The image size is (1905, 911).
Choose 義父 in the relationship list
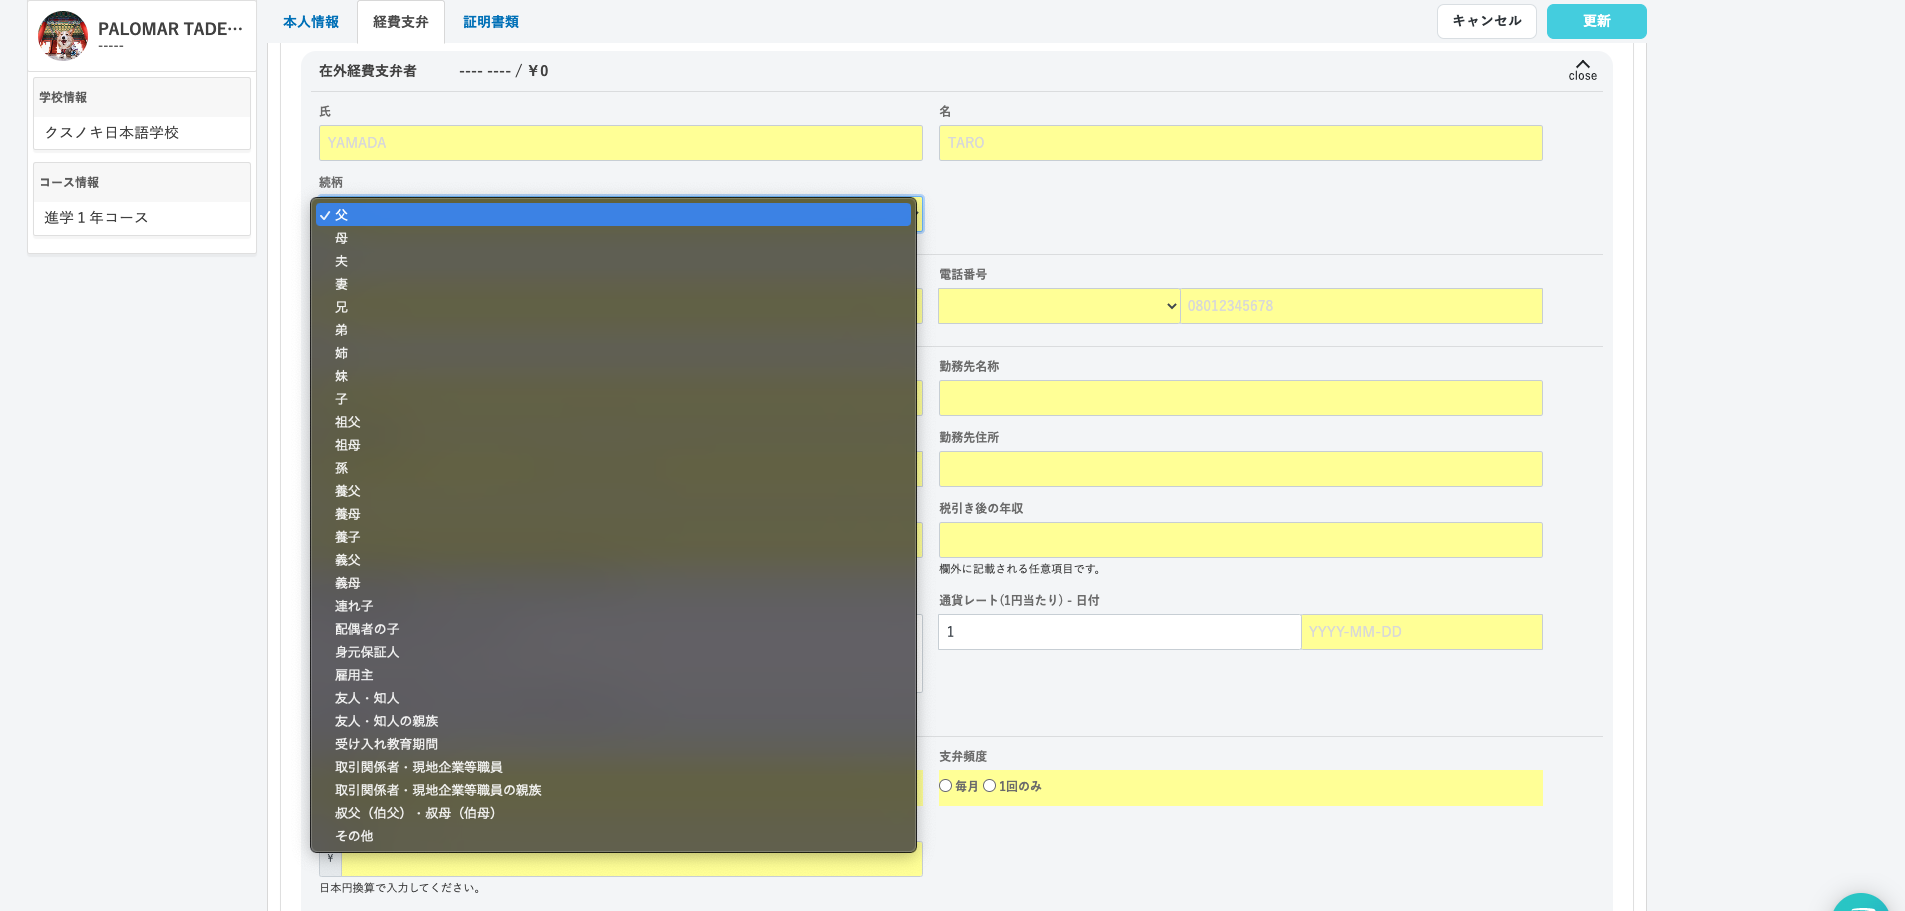point(613,560)
